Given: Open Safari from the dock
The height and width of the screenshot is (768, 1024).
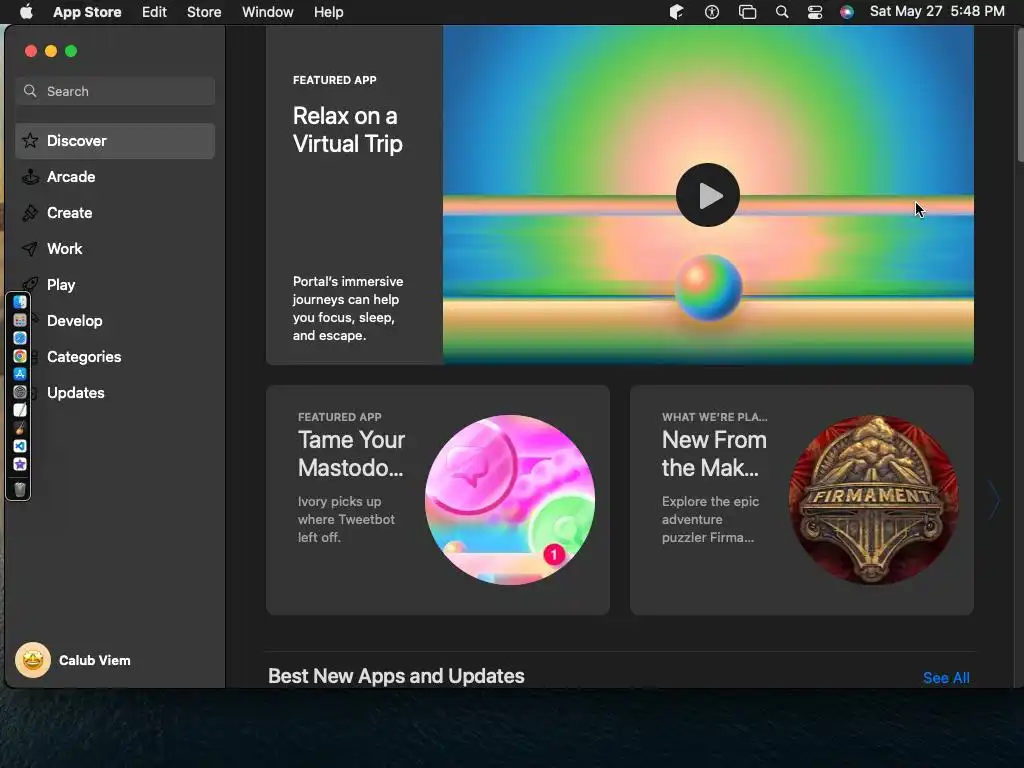Looking at the screenshot, I should pos(20,338).
